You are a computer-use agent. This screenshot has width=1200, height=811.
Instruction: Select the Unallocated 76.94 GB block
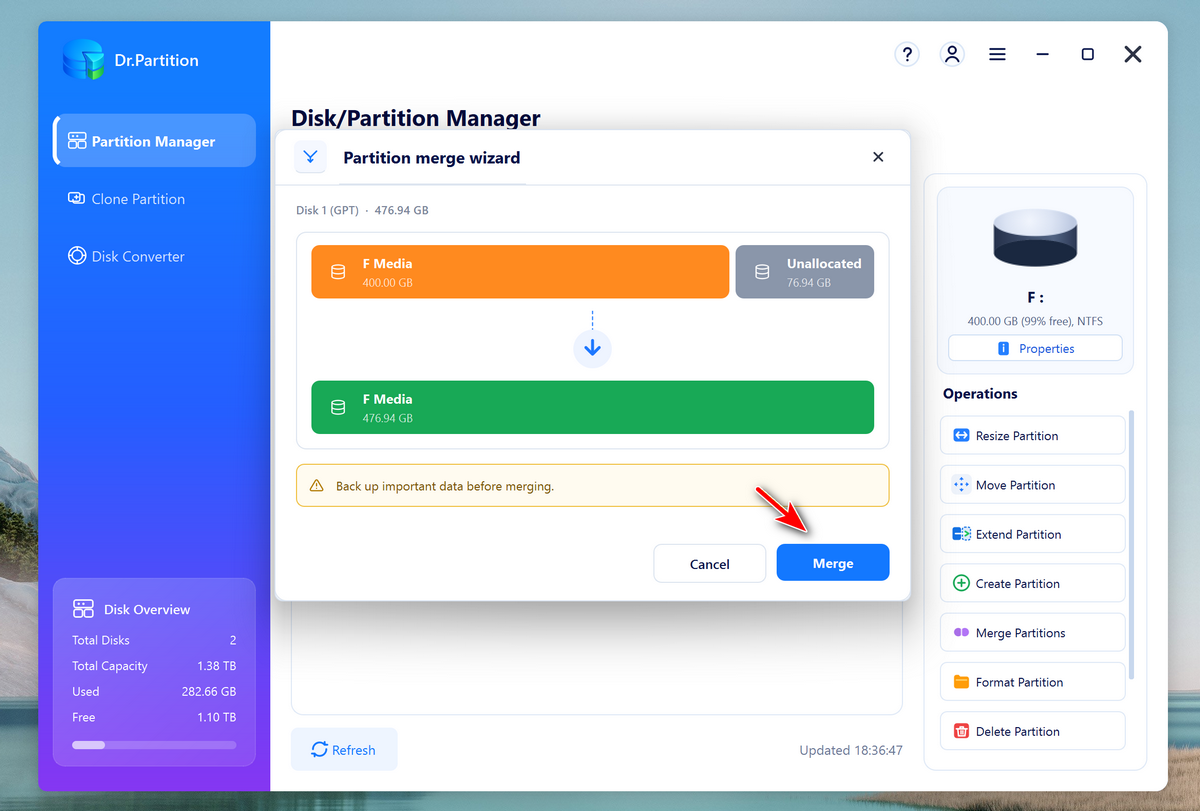[805, 272]
